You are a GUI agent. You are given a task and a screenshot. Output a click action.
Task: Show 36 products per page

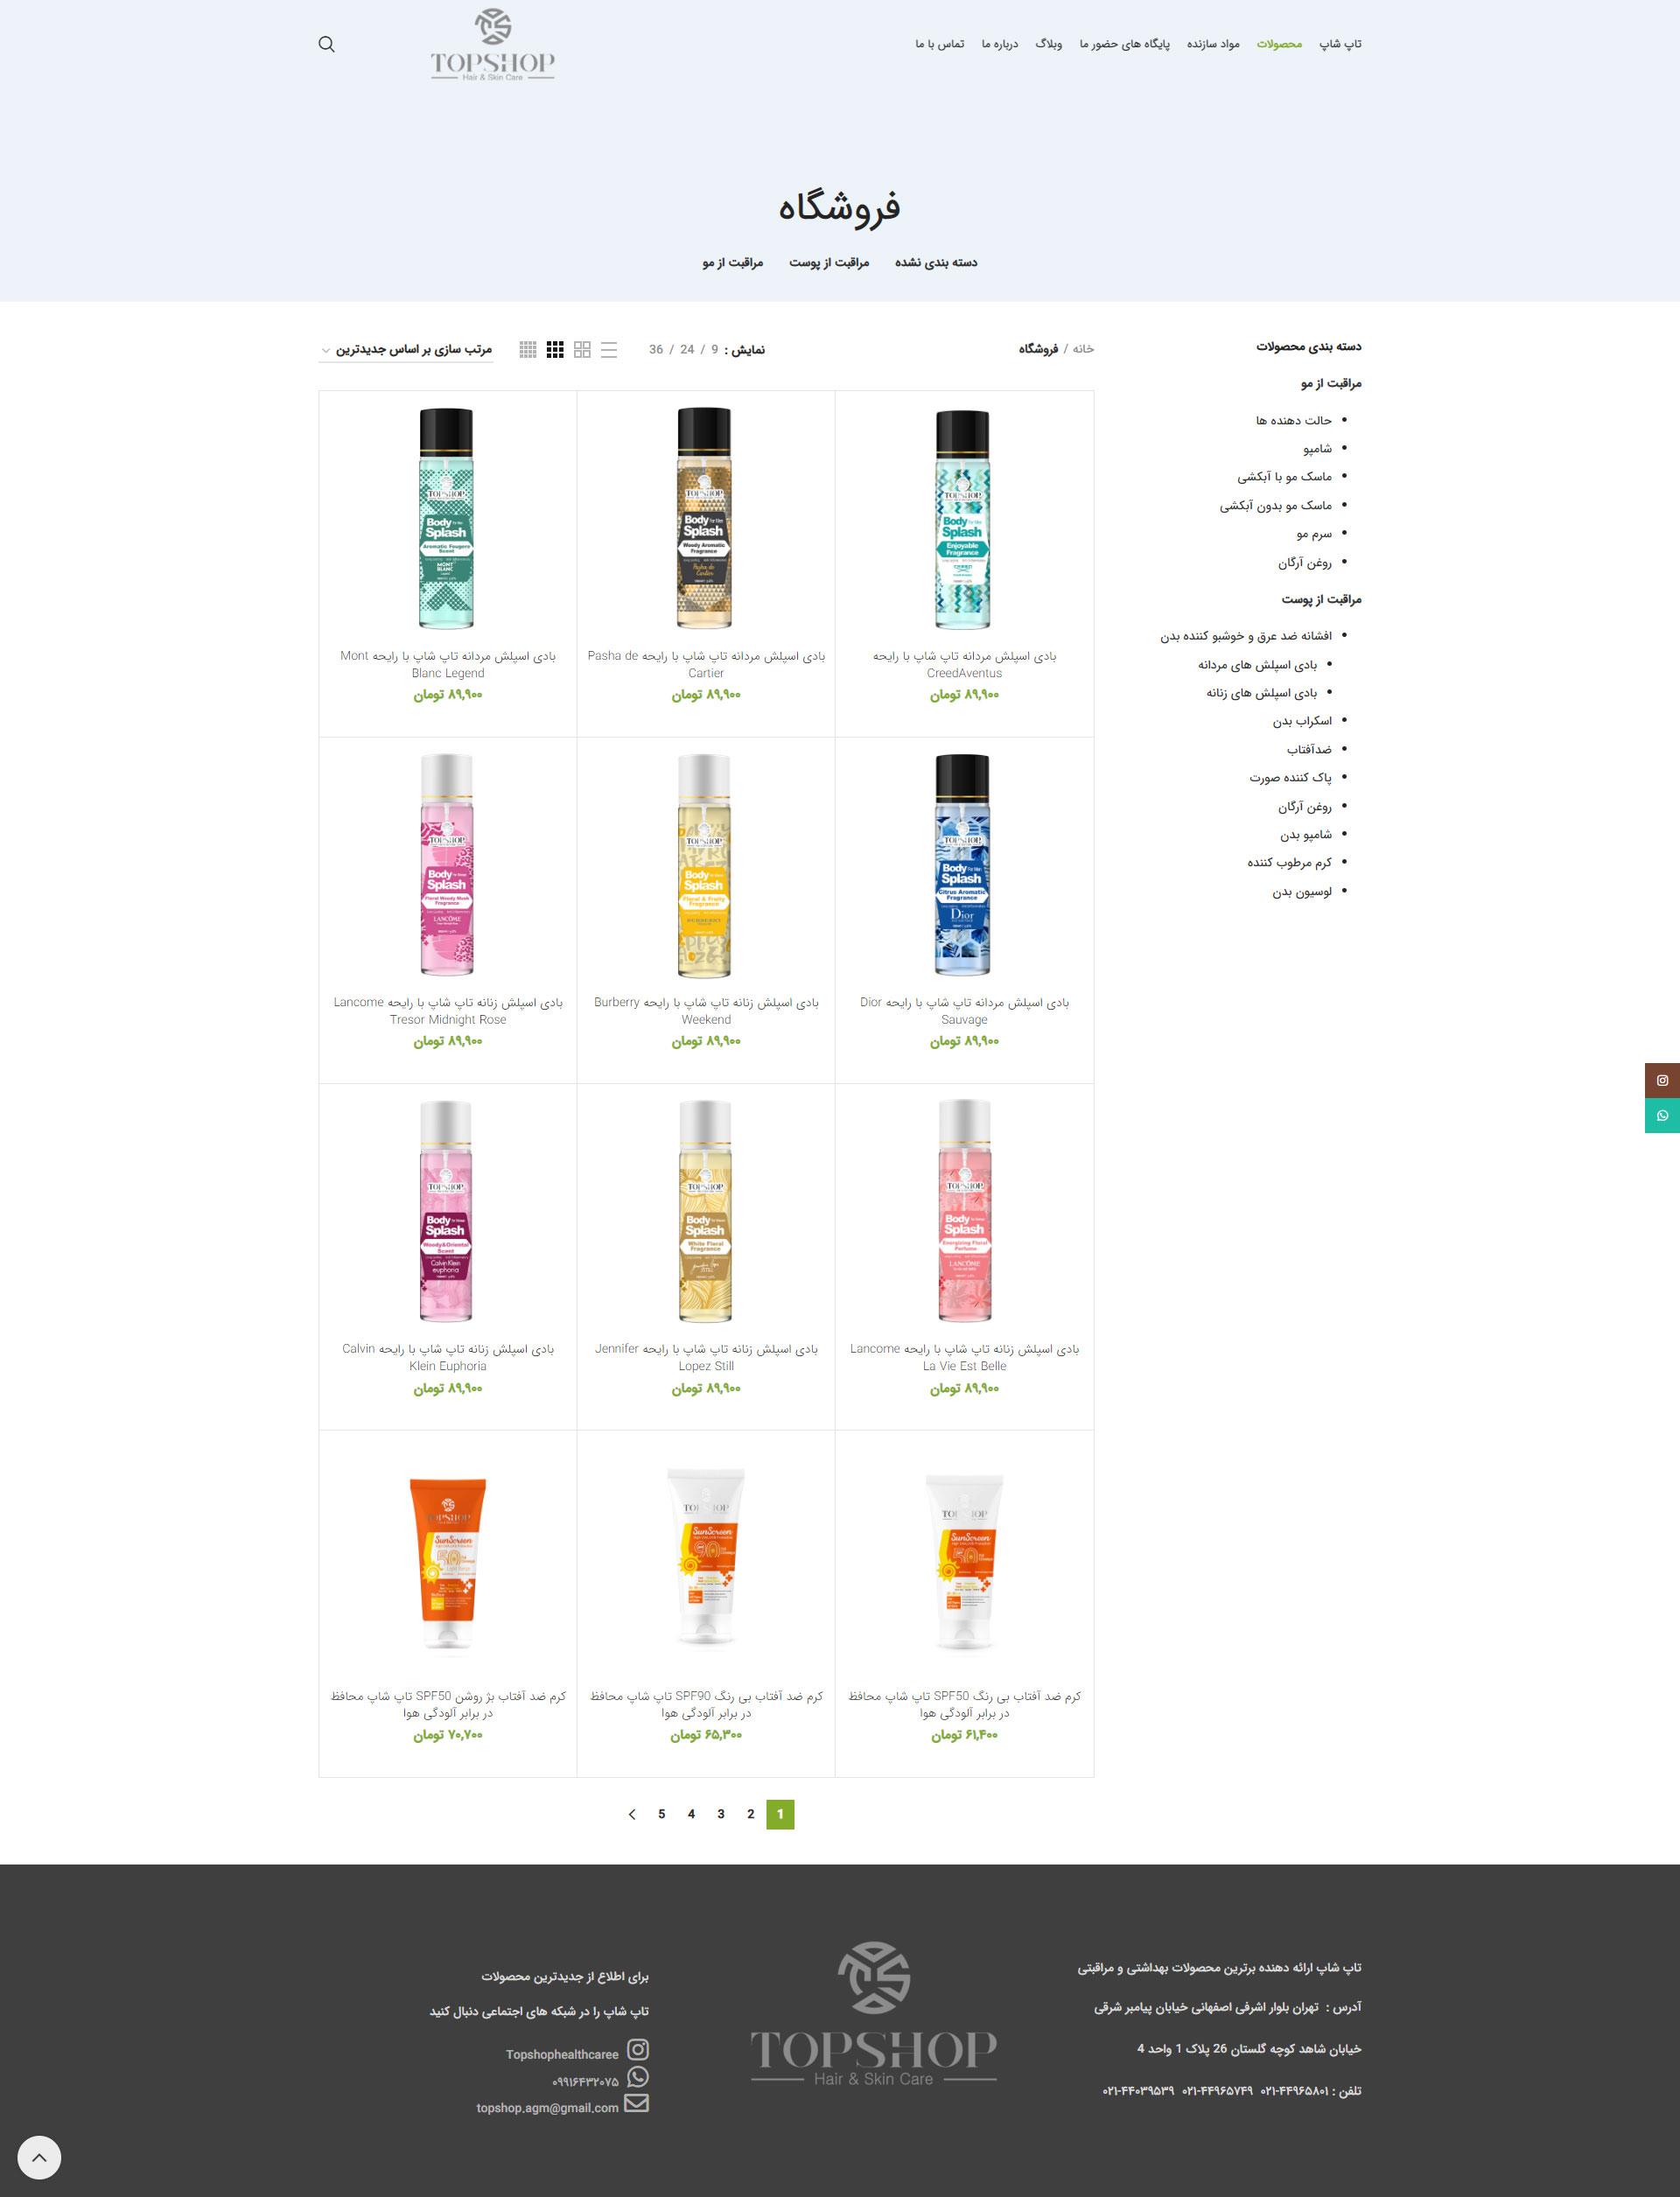656,350
